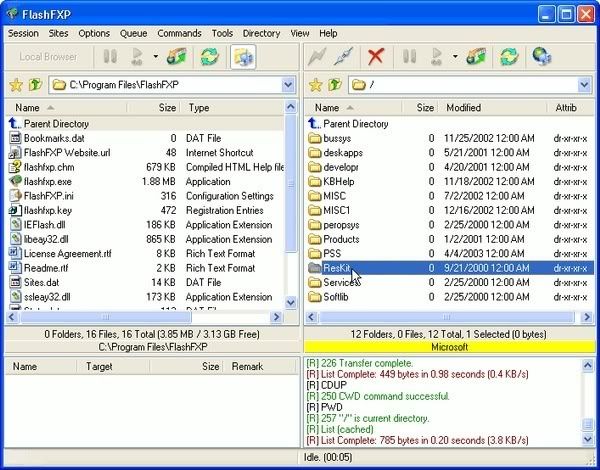Select the Products folder in remote list

[341, 239]
